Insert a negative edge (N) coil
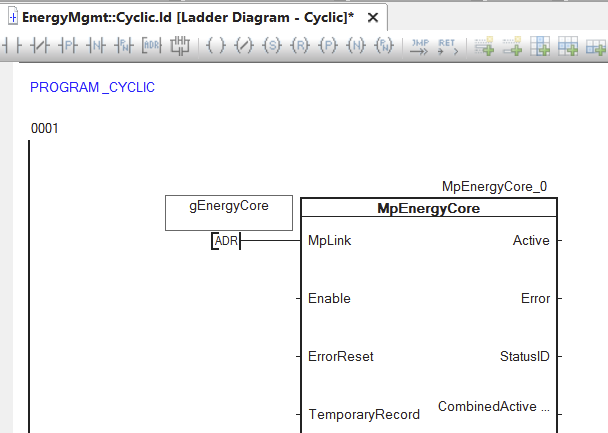Viewport: 608px width, 433px height. tap(356, 46)
